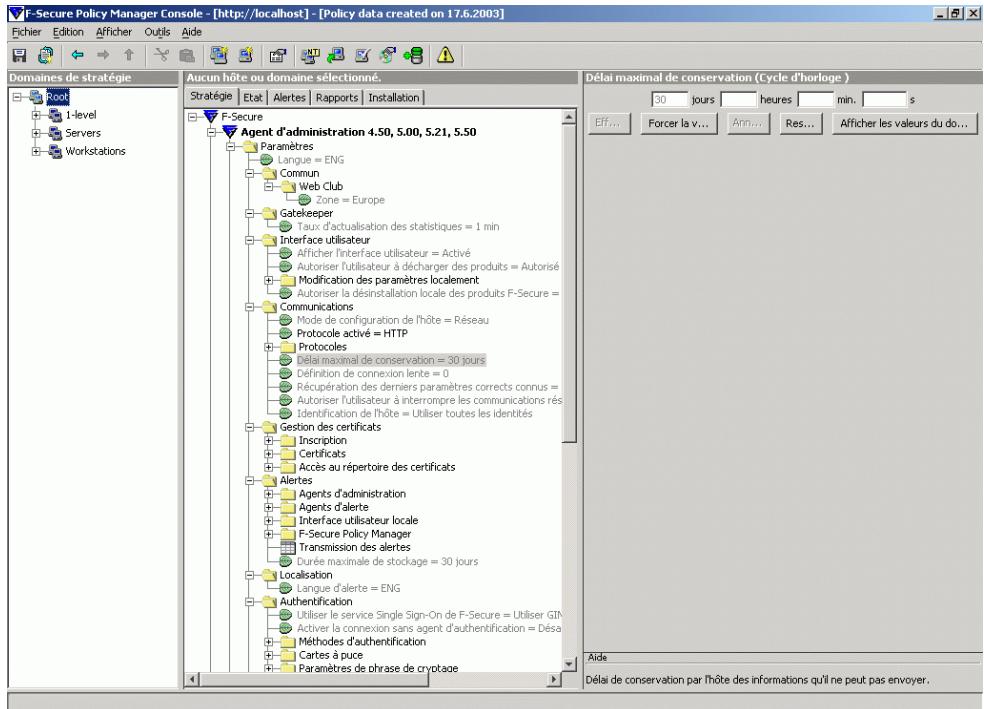984x709 pixels.
Task: Click the tree's vertical scrollbar up arrow
Action: [x=569, y=117]
